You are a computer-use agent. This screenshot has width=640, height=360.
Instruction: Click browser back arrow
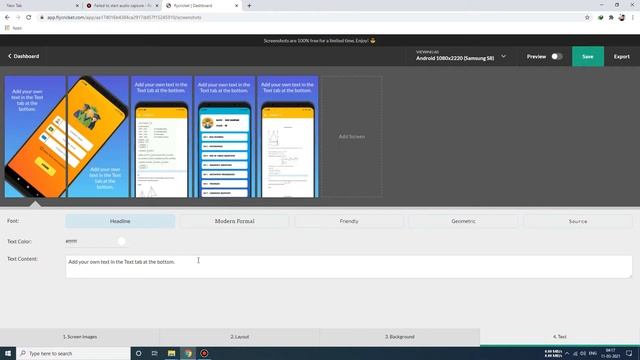click(x=7, y=18)
